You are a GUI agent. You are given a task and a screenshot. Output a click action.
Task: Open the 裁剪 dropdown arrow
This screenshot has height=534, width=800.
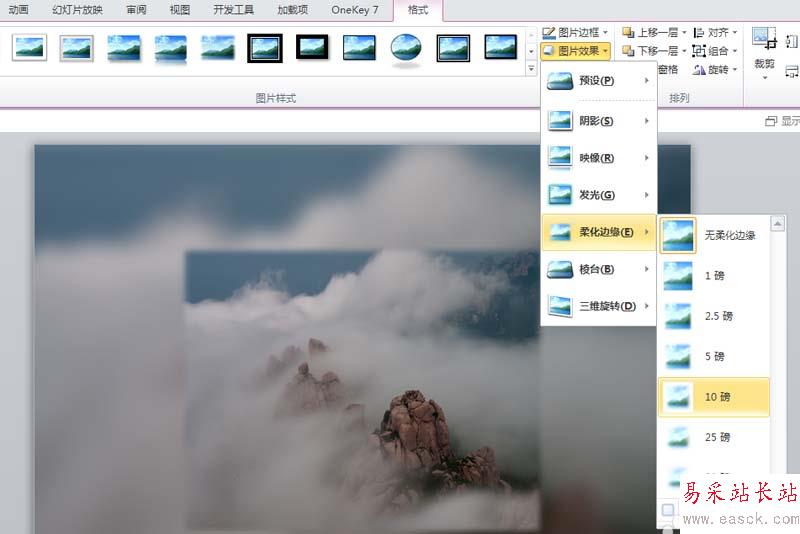764,78
